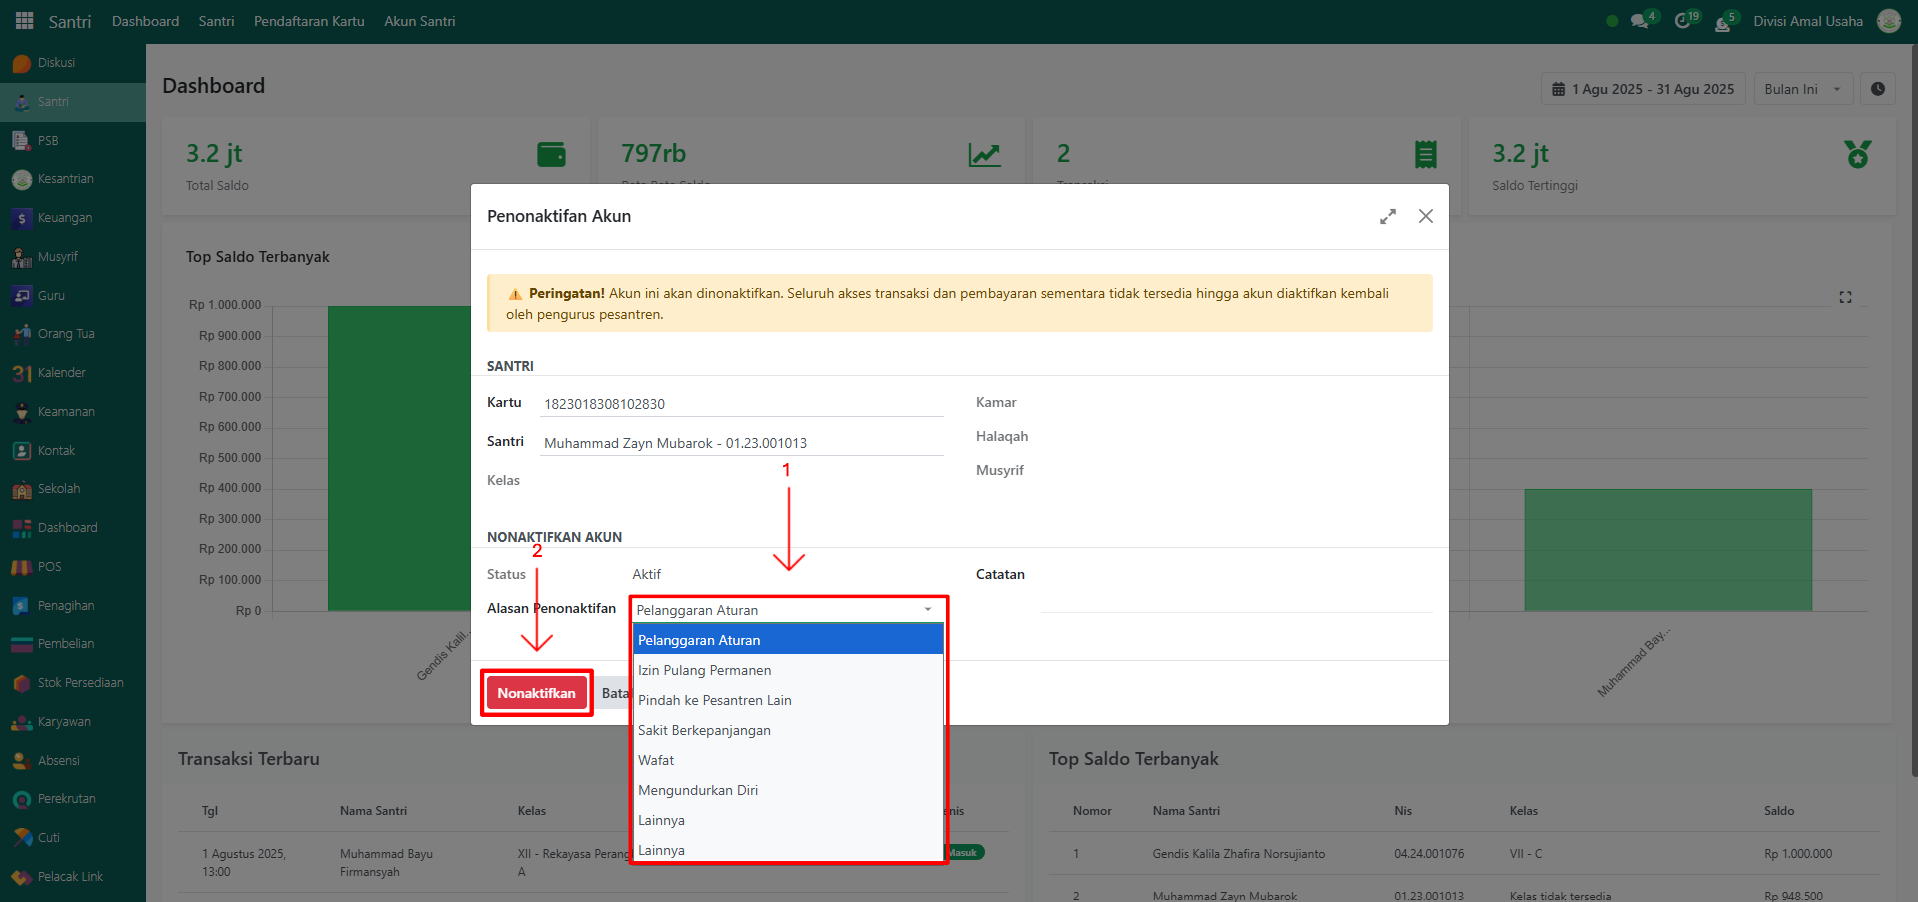Click the user avatar in top right

[x=1888, y=21]
